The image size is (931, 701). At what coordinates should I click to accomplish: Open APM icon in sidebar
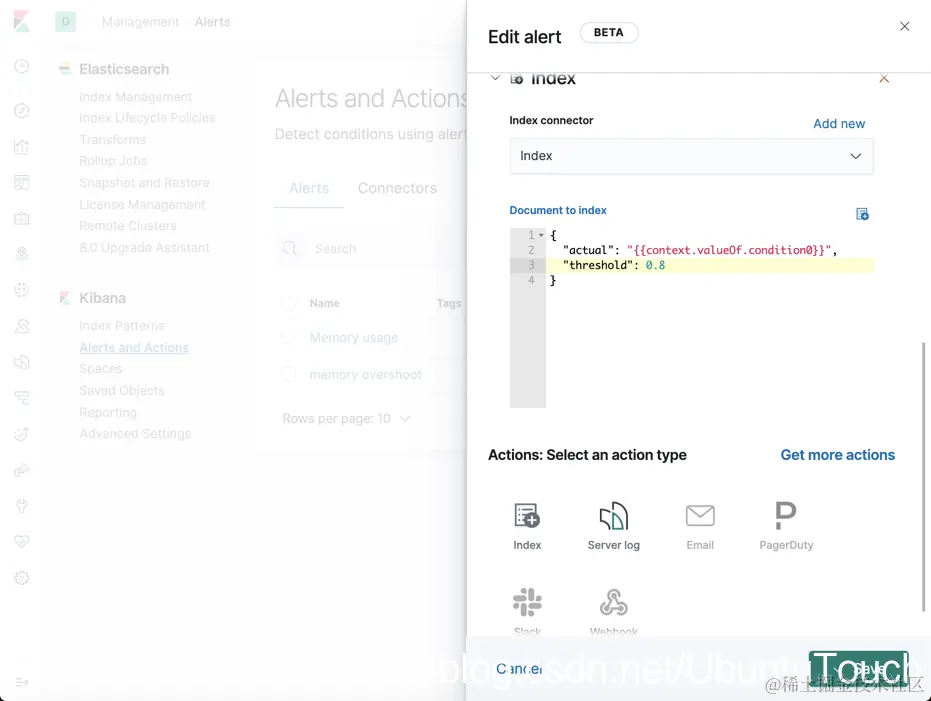pos(21,398)
